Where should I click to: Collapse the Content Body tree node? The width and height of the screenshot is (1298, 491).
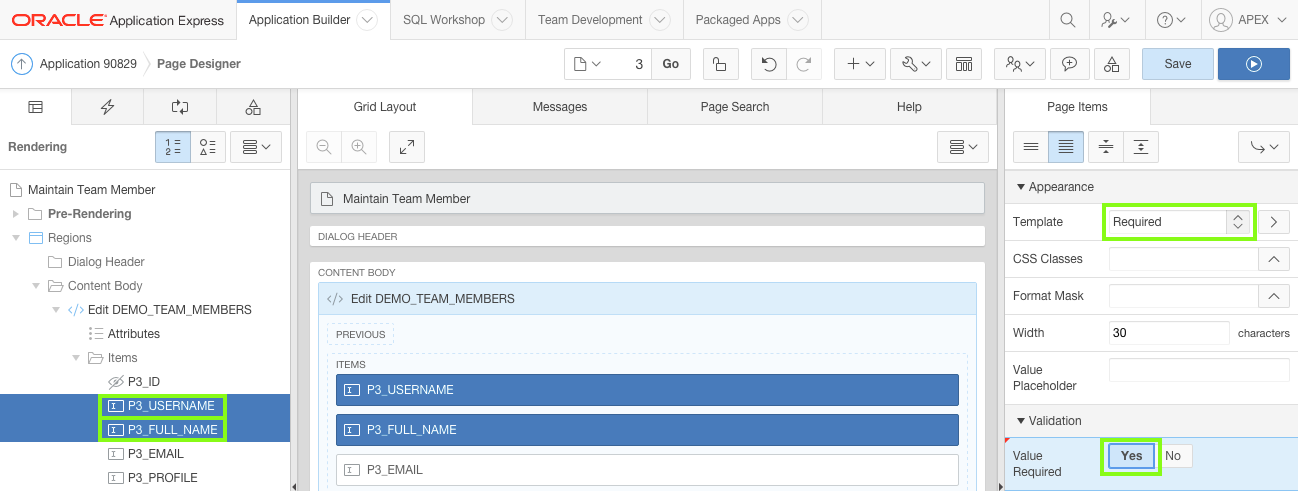point(35,286)
